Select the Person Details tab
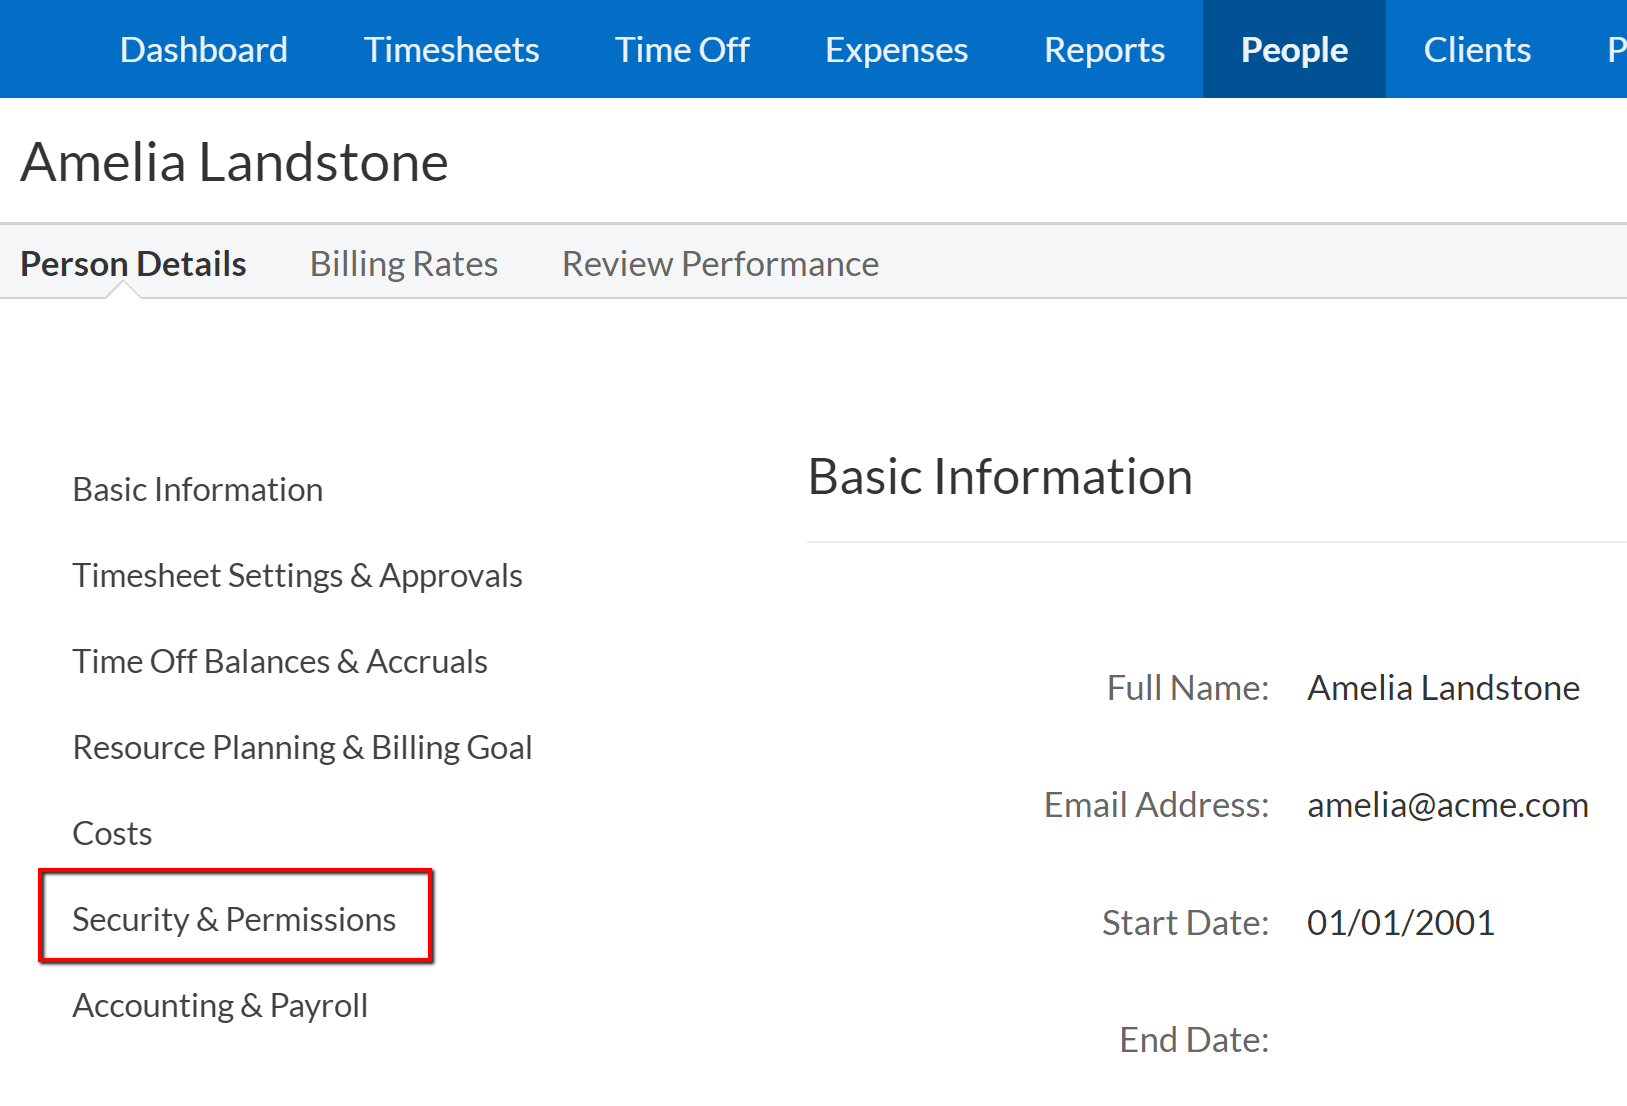 [x=133, y=264]
